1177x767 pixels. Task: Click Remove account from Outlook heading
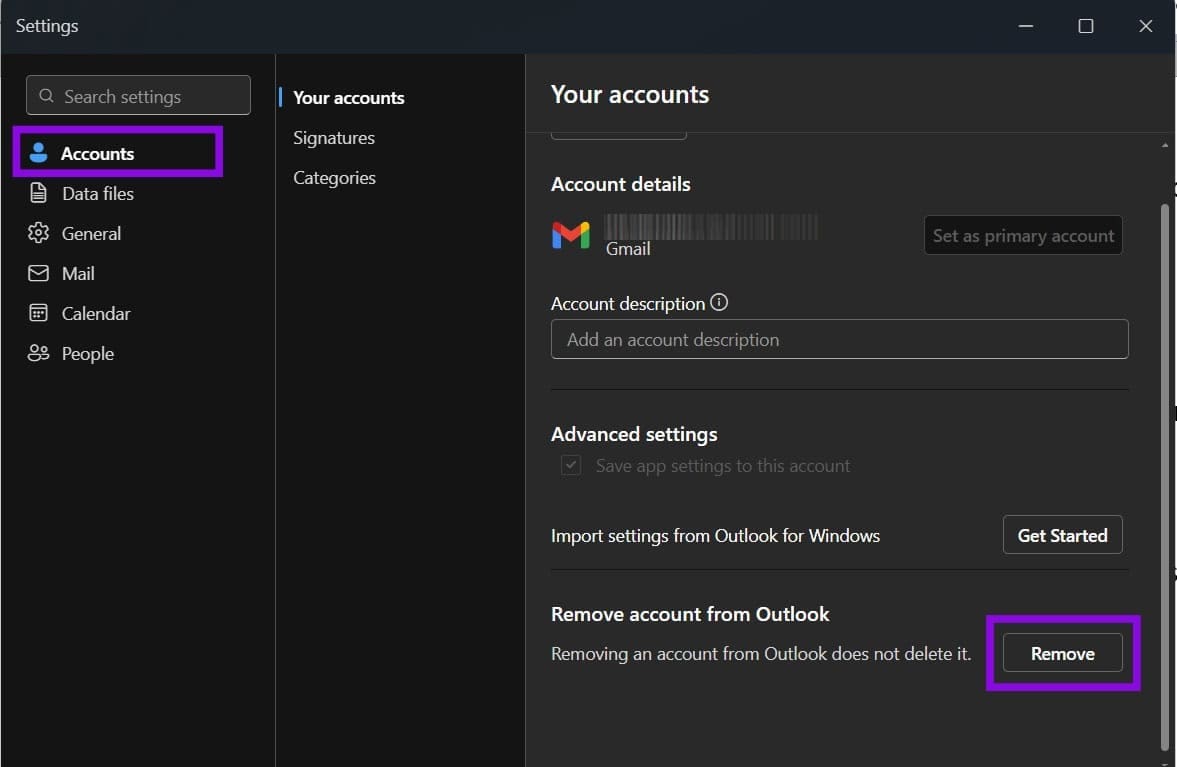[x=690, y=615]
